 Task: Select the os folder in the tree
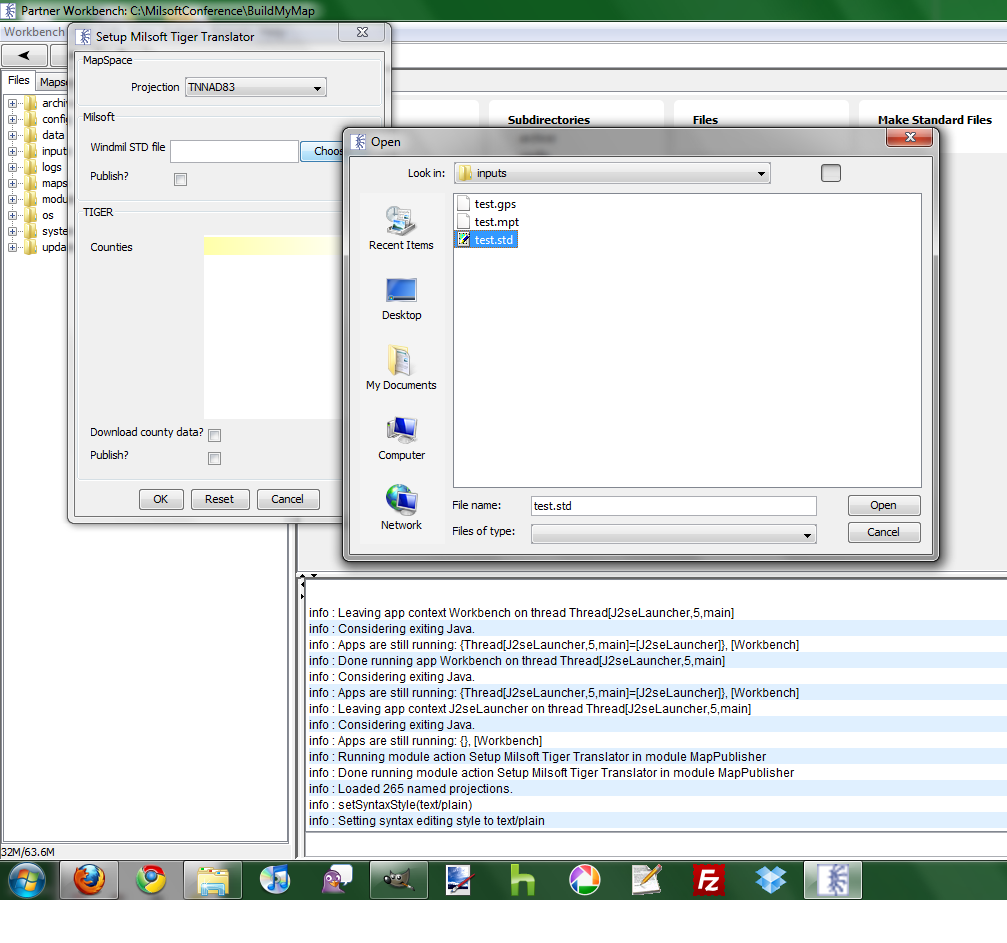48,215
